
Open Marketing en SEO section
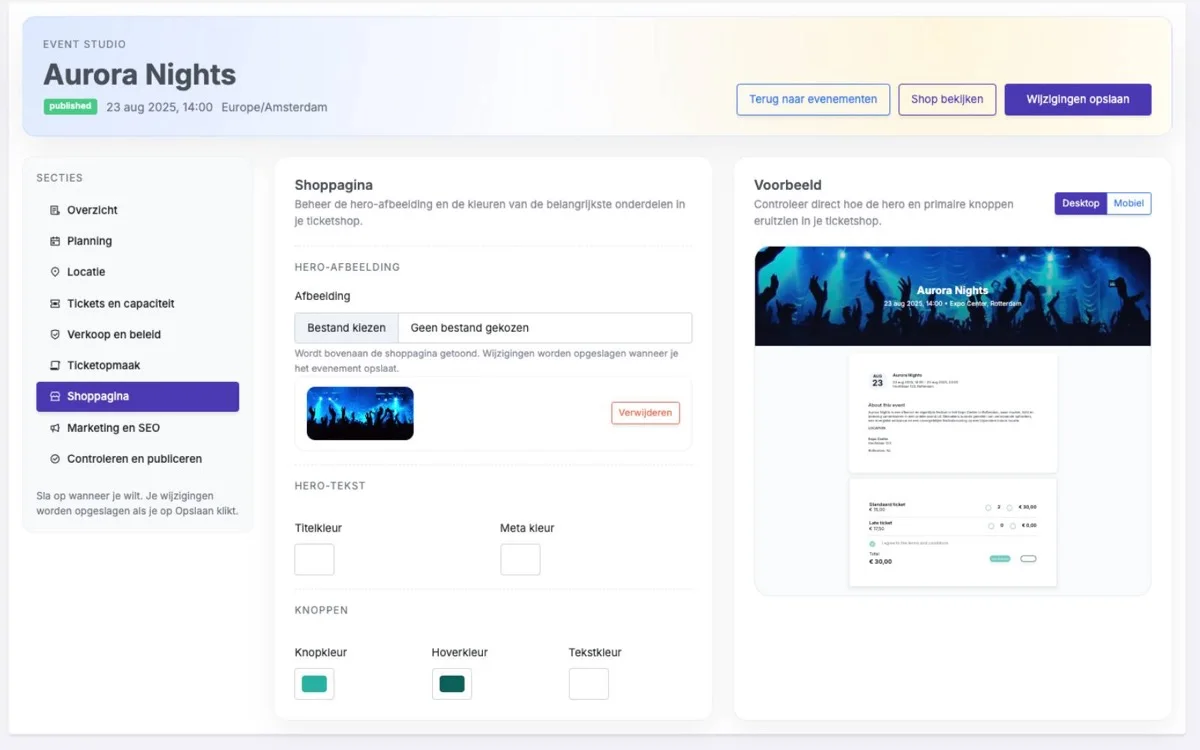(x=138, y=427)
